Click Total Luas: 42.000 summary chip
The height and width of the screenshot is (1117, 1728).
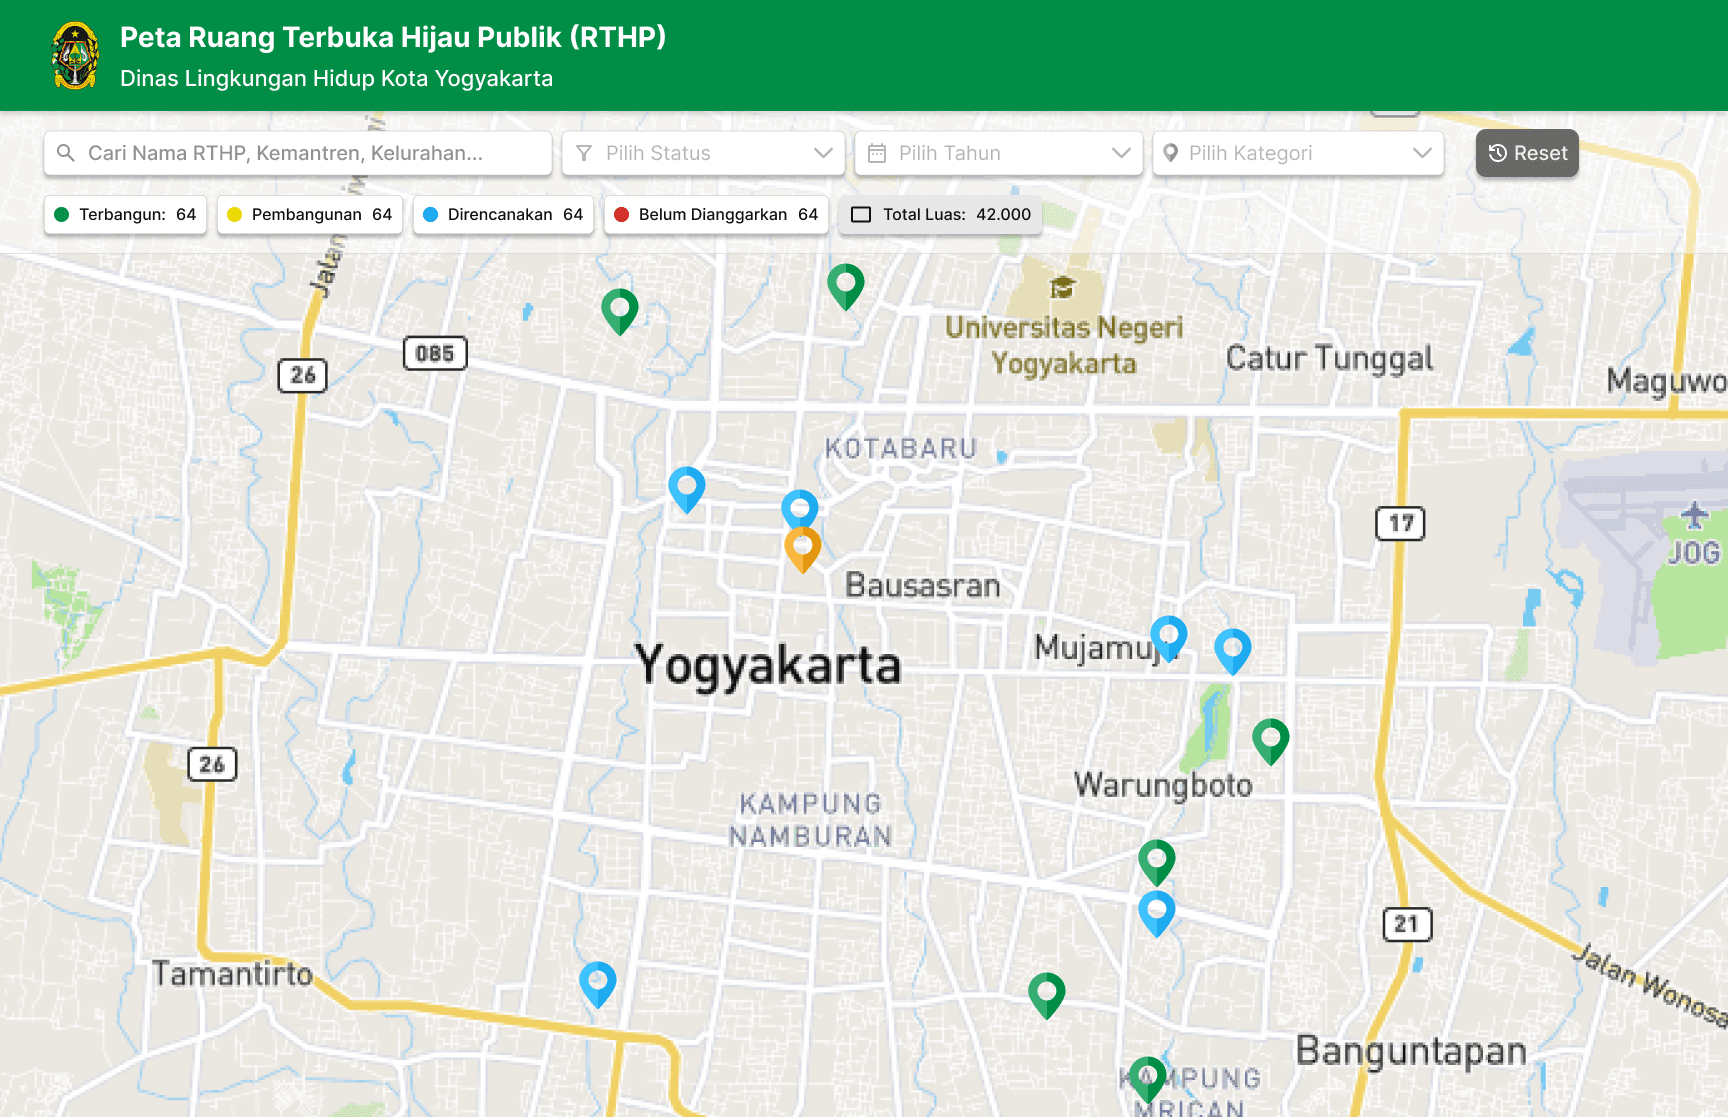tap(941, 214)
